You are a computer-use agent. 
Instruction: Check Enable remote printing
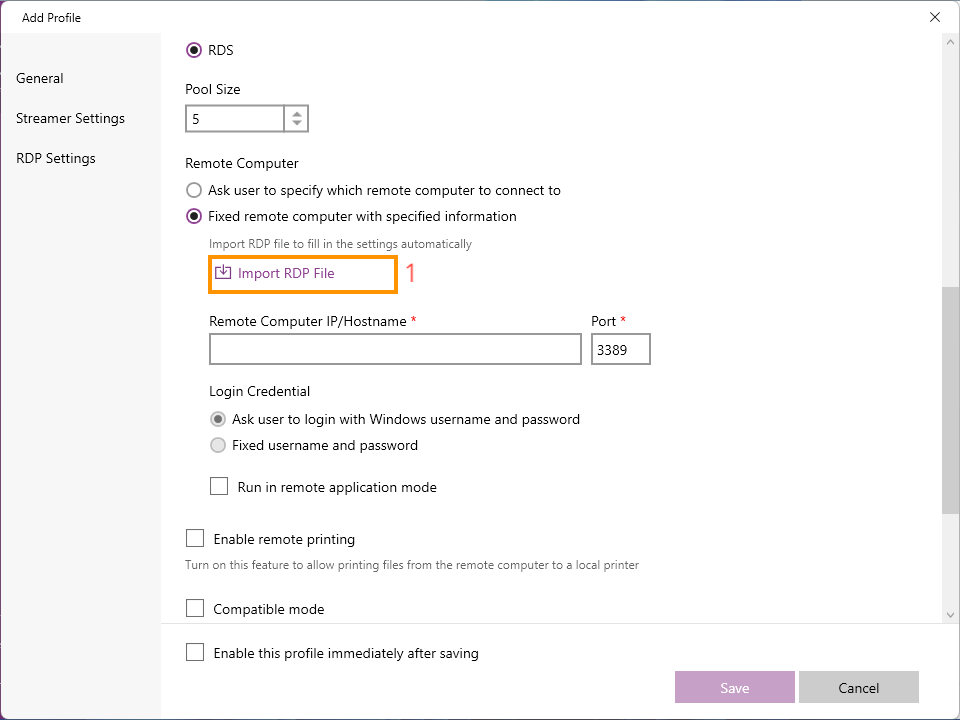click(195, 539)
